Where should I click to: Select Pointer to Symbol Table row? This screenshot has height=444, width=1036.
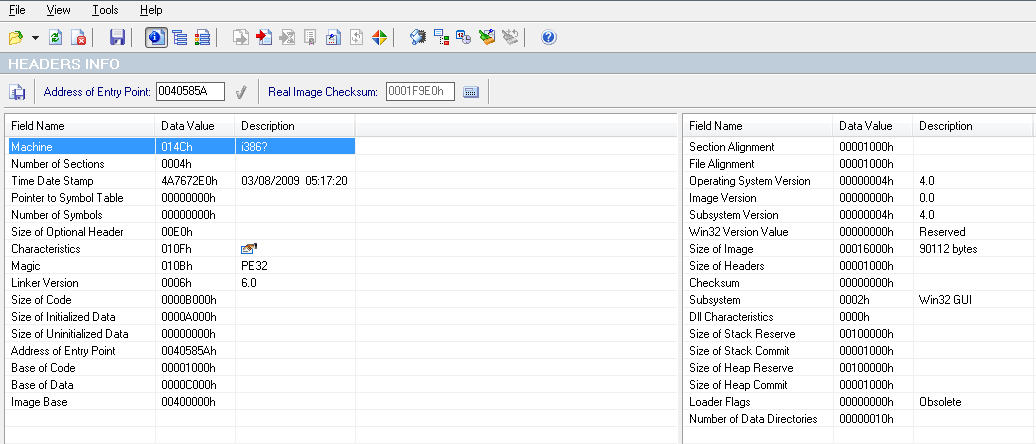point(182,198)
